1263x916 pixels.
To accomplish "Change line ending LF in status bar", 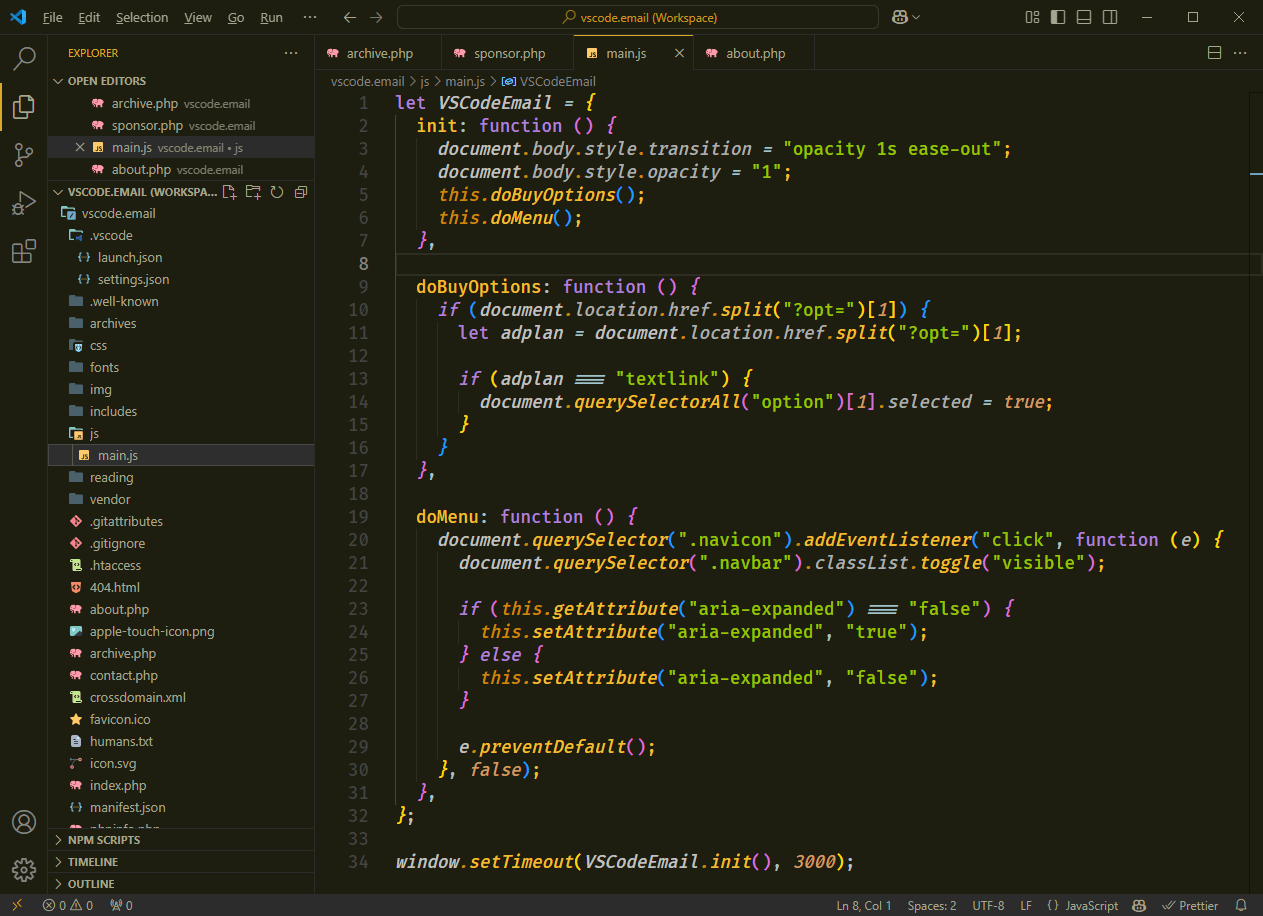I will click(x=1025, y=905).
